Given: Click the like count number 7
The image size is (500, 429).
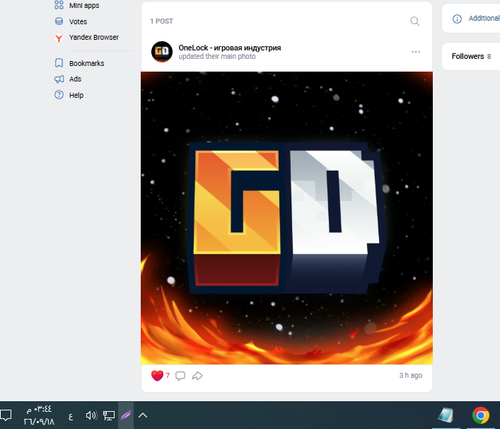Looking at the screenshot, I should click(168, 376).
